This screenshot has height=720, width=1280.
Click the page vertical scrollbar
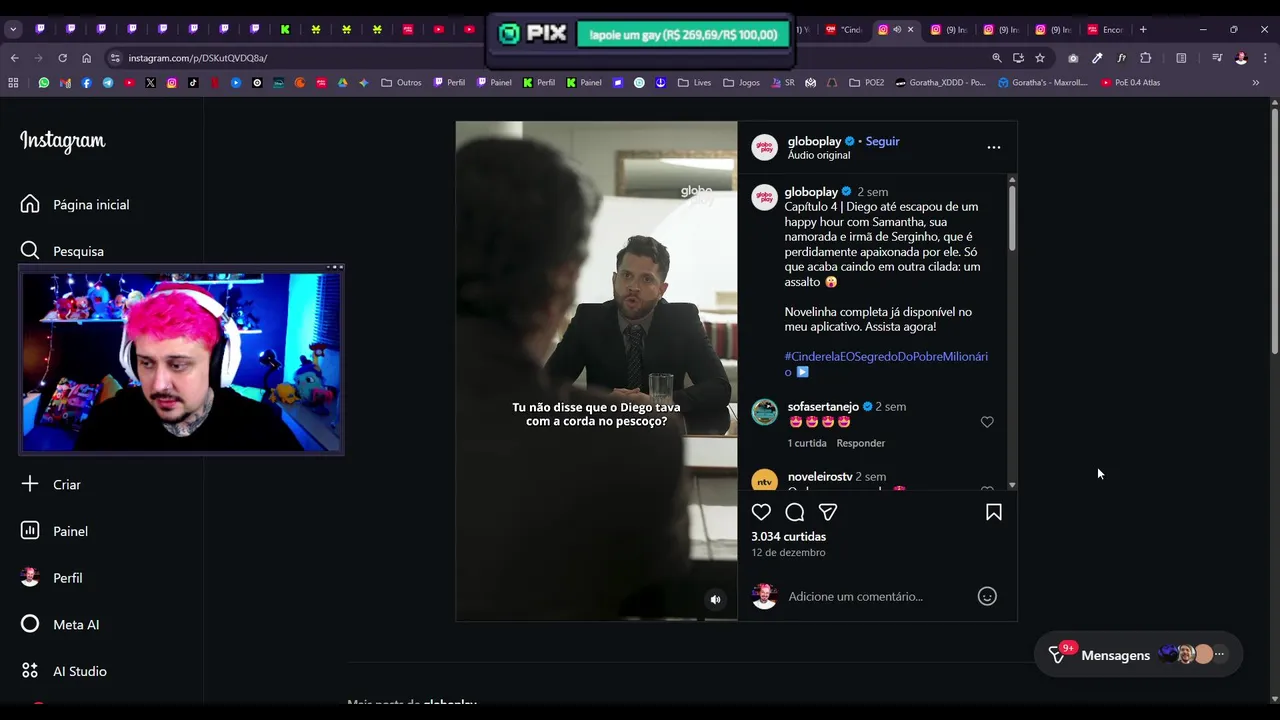tap(1274, 230)
